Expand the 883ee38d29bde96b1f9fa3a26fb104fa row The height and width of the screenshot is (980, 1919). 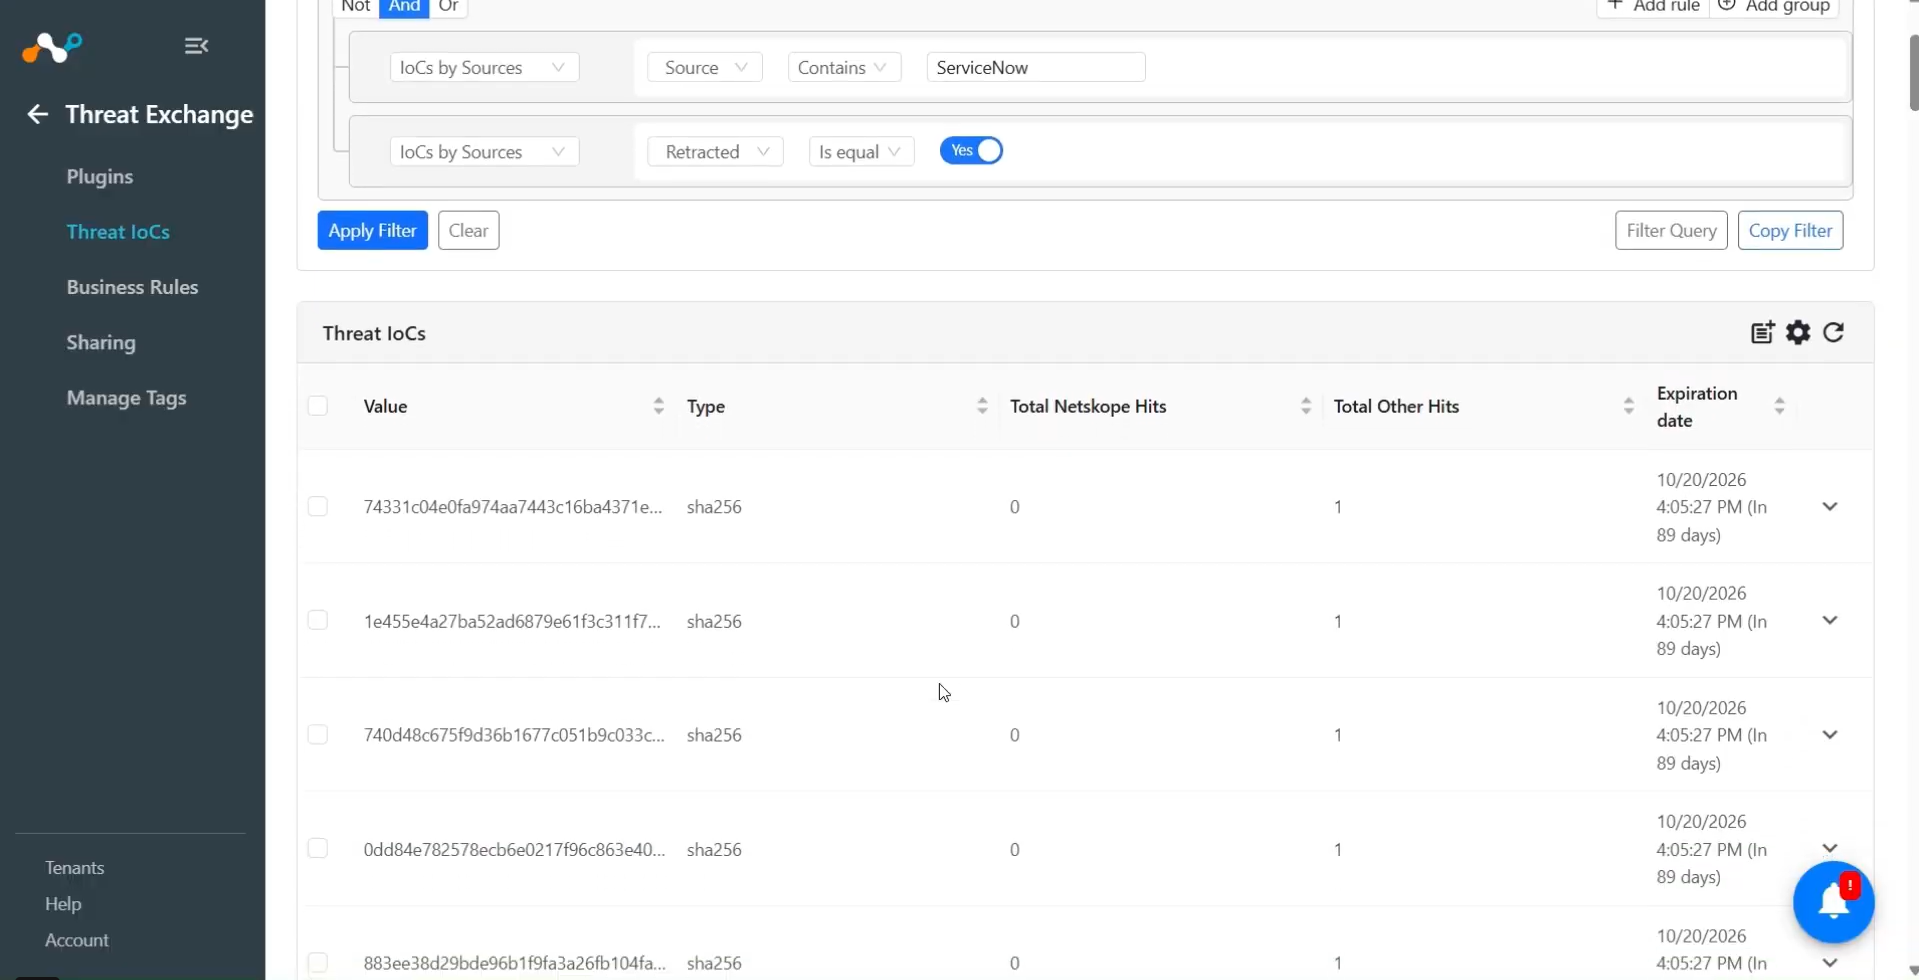coord(1830,963)
